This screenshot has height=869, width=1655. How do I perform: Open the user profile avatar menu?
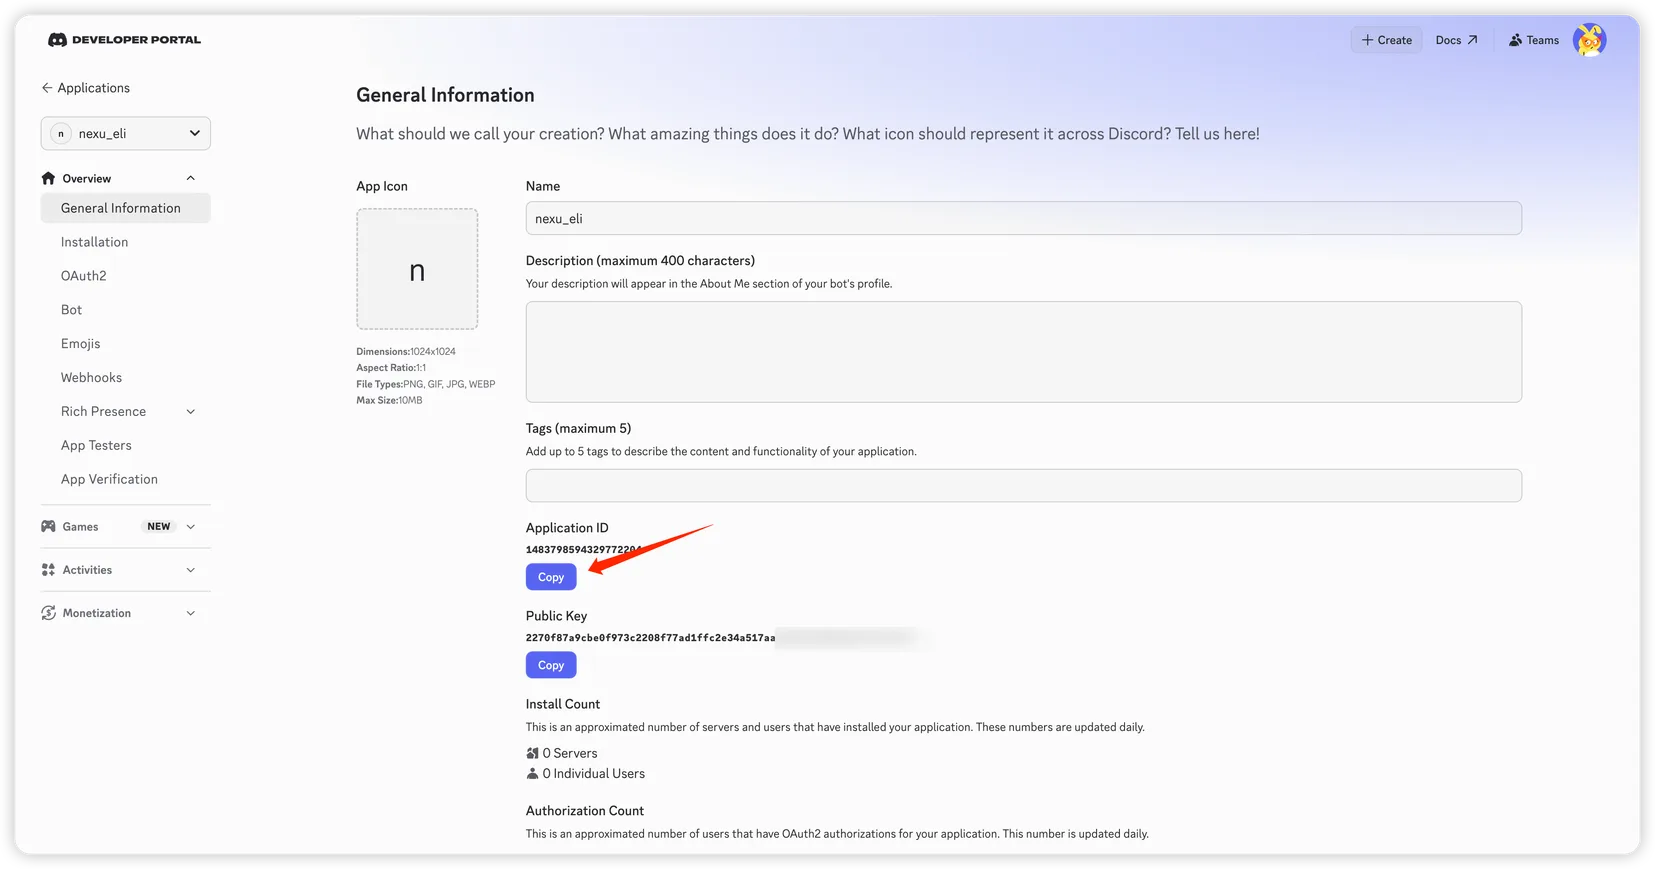1589,40
